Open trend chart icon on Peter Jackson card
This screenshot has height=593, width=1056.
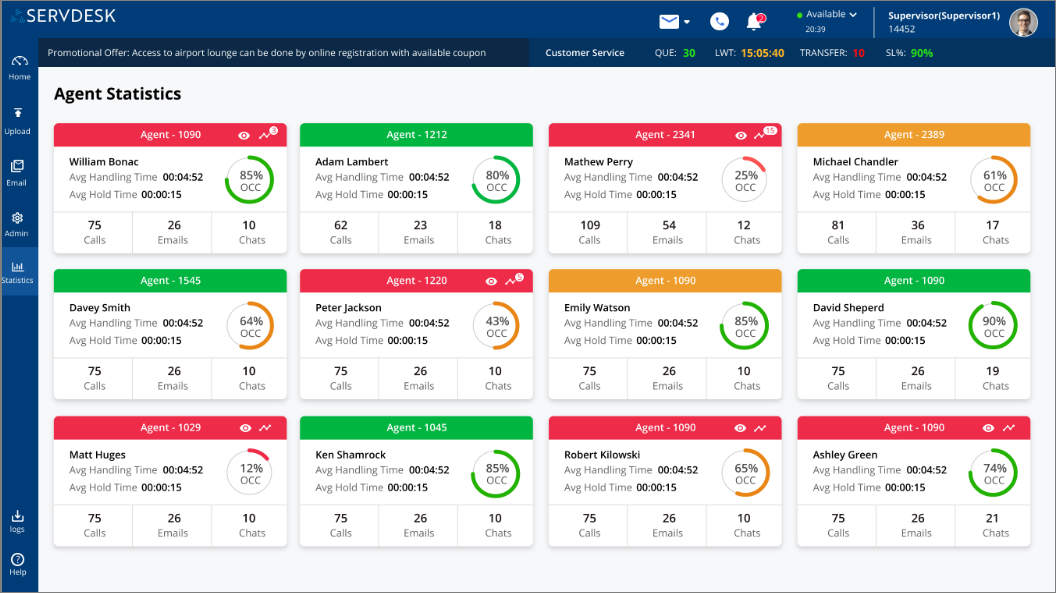point(512,281)
